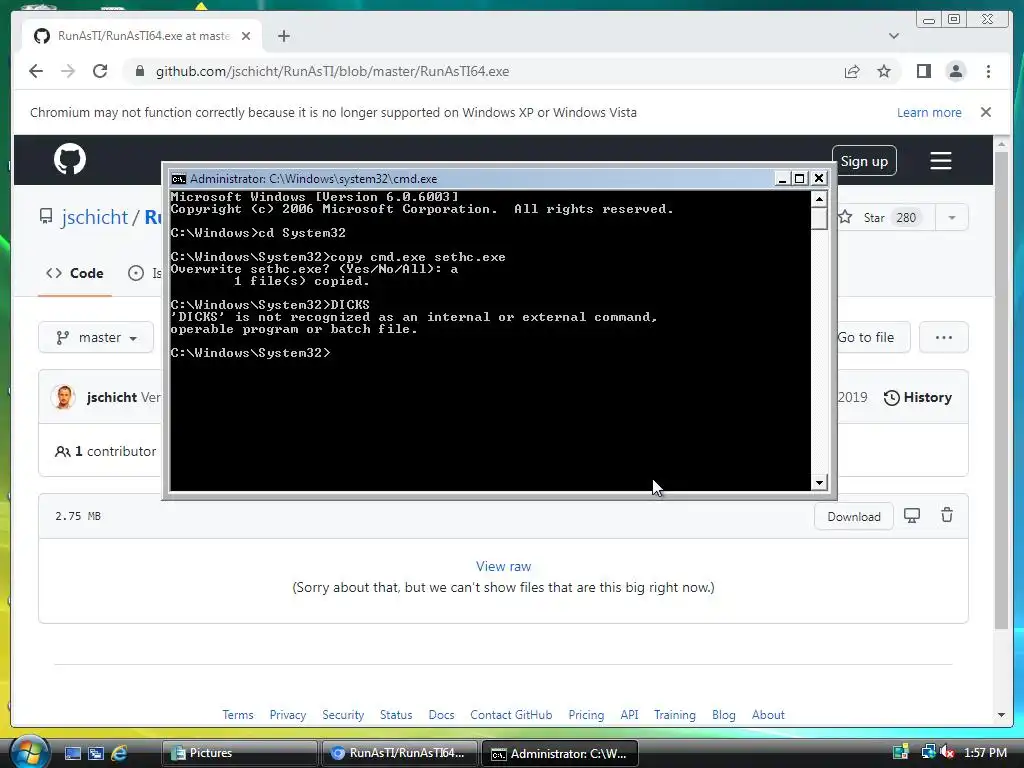Click the jschicht commit author name
The image size is (1024, 768).
coord(112,397)
